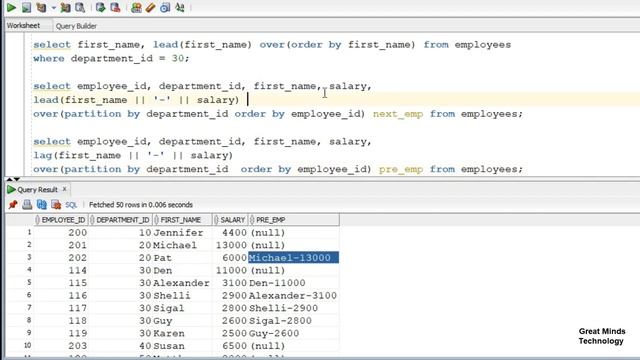
Task: Click employee ID 114 cell
Action: click(61, 270)
